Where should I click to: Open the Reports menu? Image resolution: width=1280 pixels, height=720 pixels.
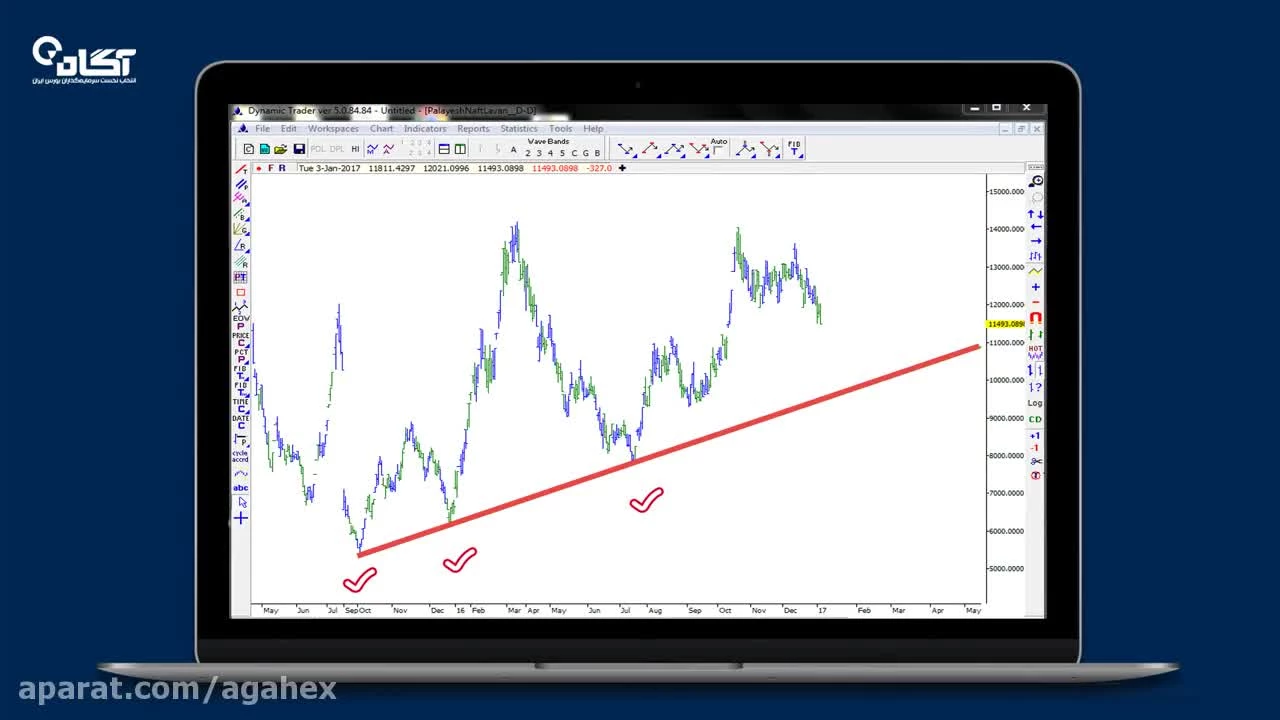tap(473, 129)
